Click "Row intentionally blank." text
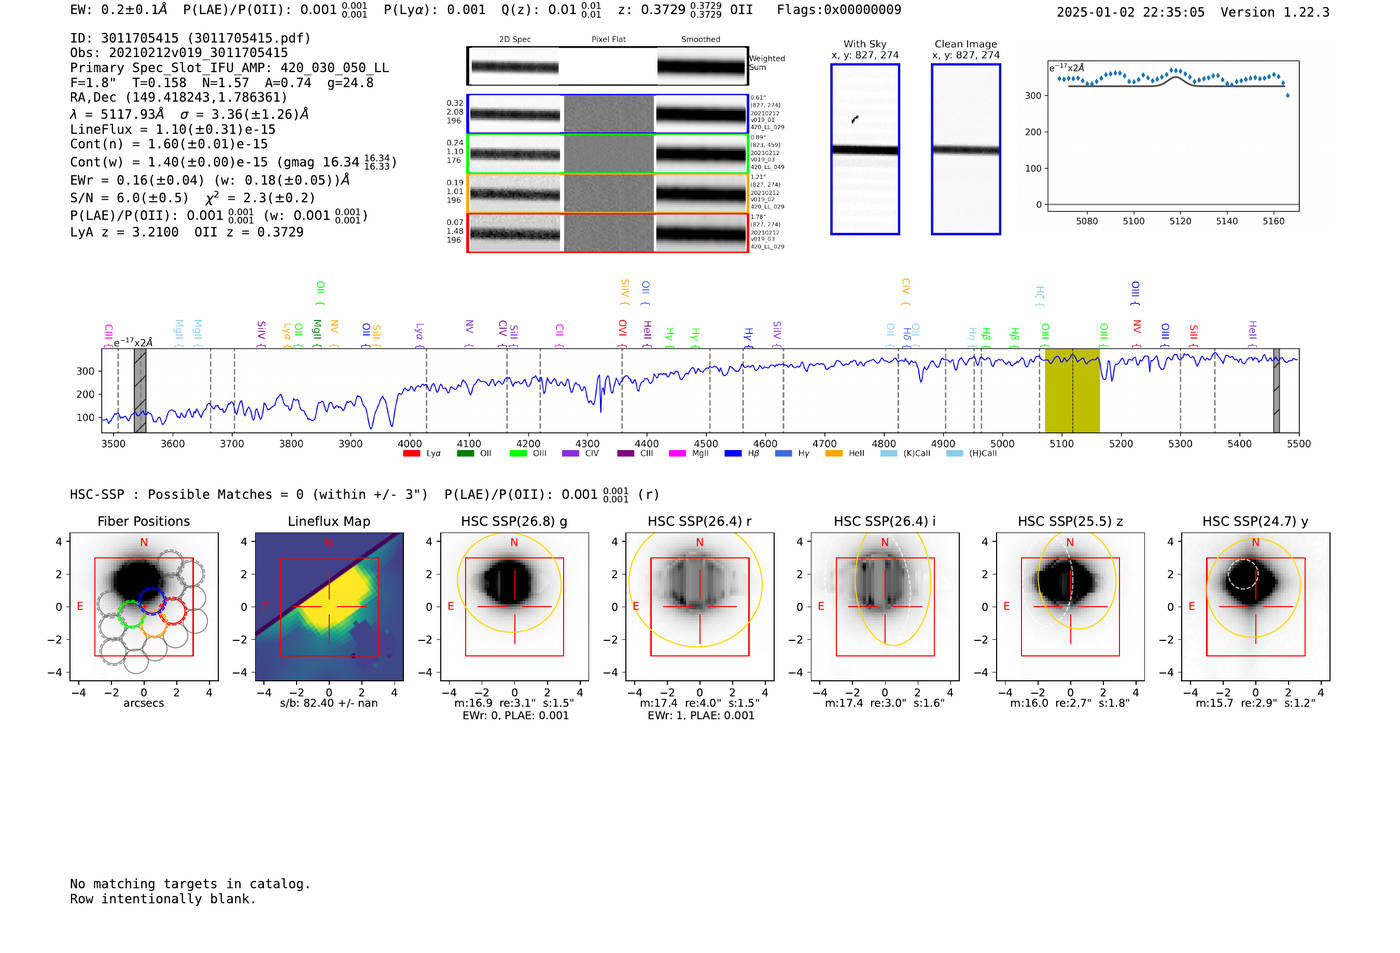The height and width of the screenshot is (953, 1400). (163, 899)
